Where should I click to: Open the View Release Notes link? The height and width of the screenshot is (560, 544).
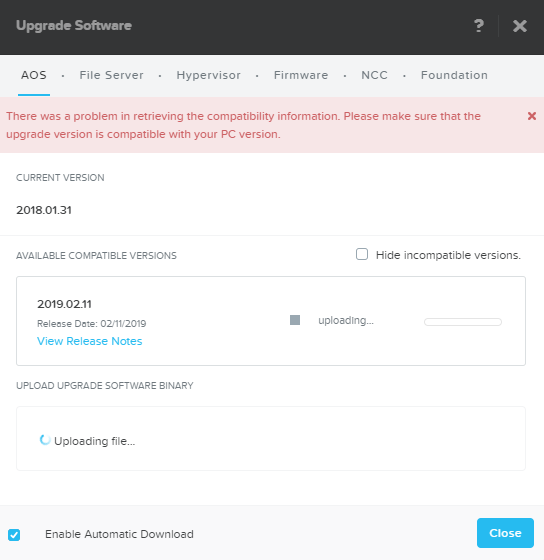click(x=90, y=341)
